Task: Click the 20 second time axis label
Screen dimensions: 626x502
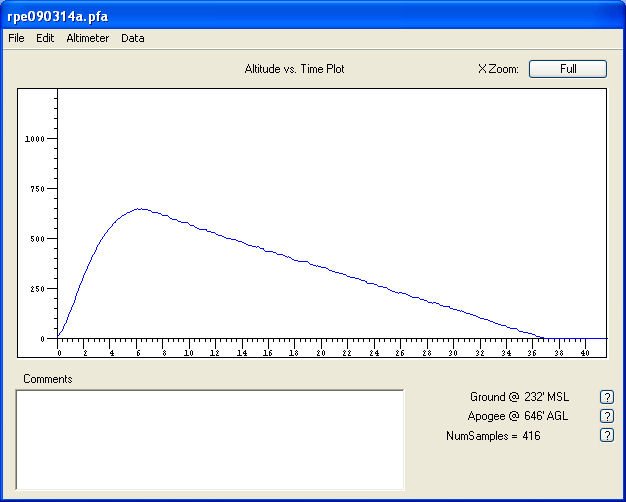Action: coord(321,353)
